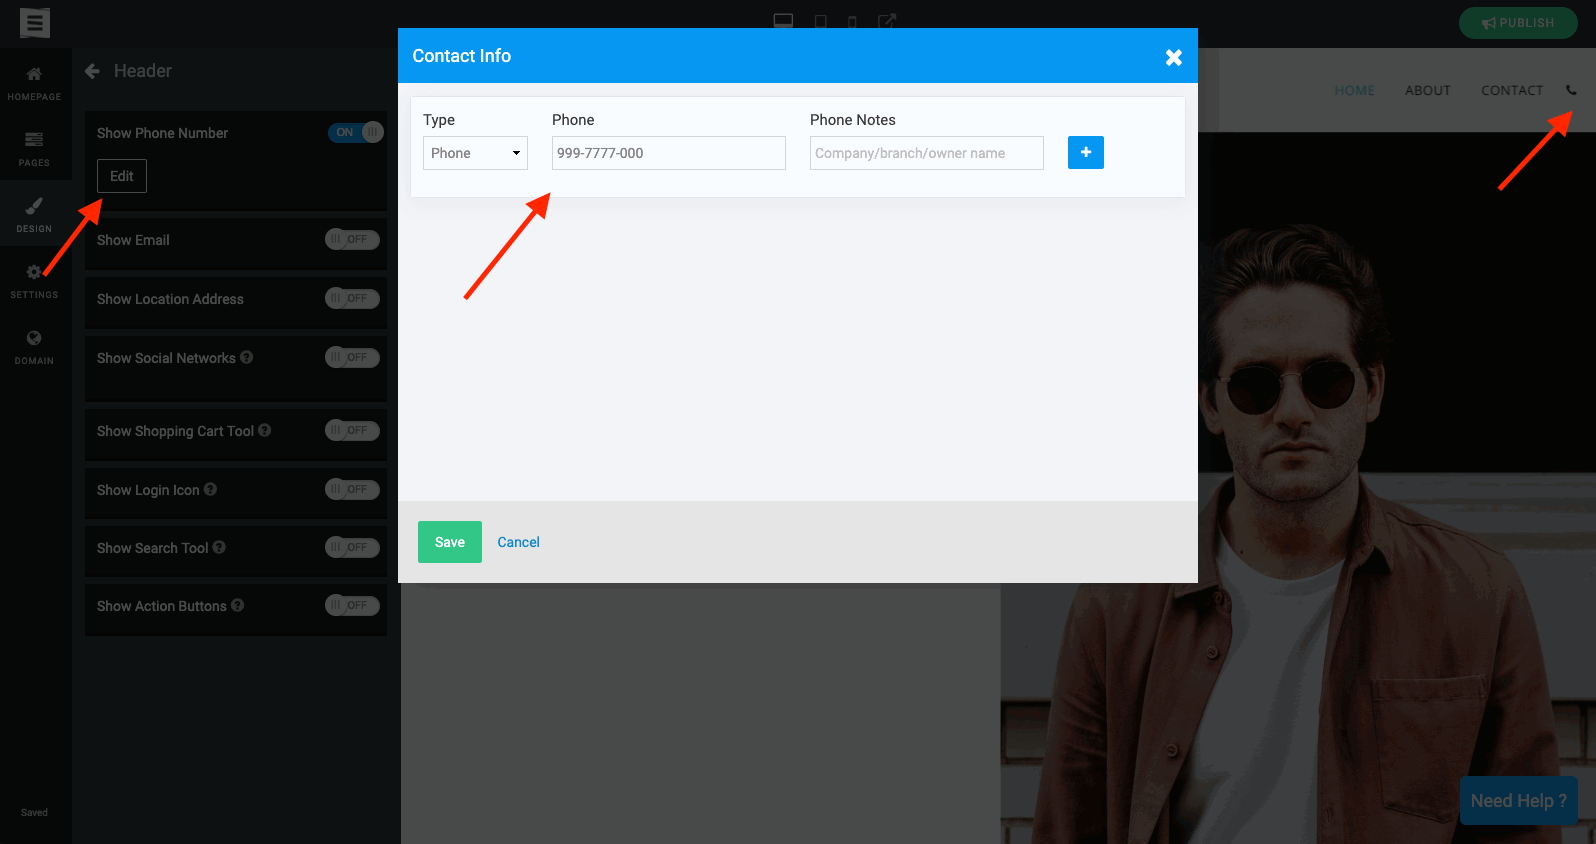The width and height of the screenshot is (1596, 844).
Task: Open site in new window icon
Action: pos(887,21)
